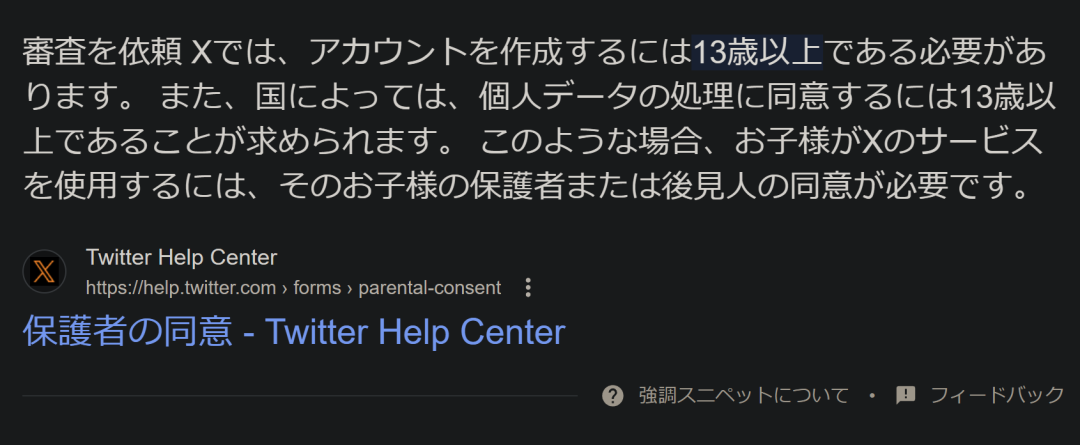This screenshot has height=445, width=1080.
Task: Click the 審査を依頼 text in the snippet
Action: [x=101, y=52]
